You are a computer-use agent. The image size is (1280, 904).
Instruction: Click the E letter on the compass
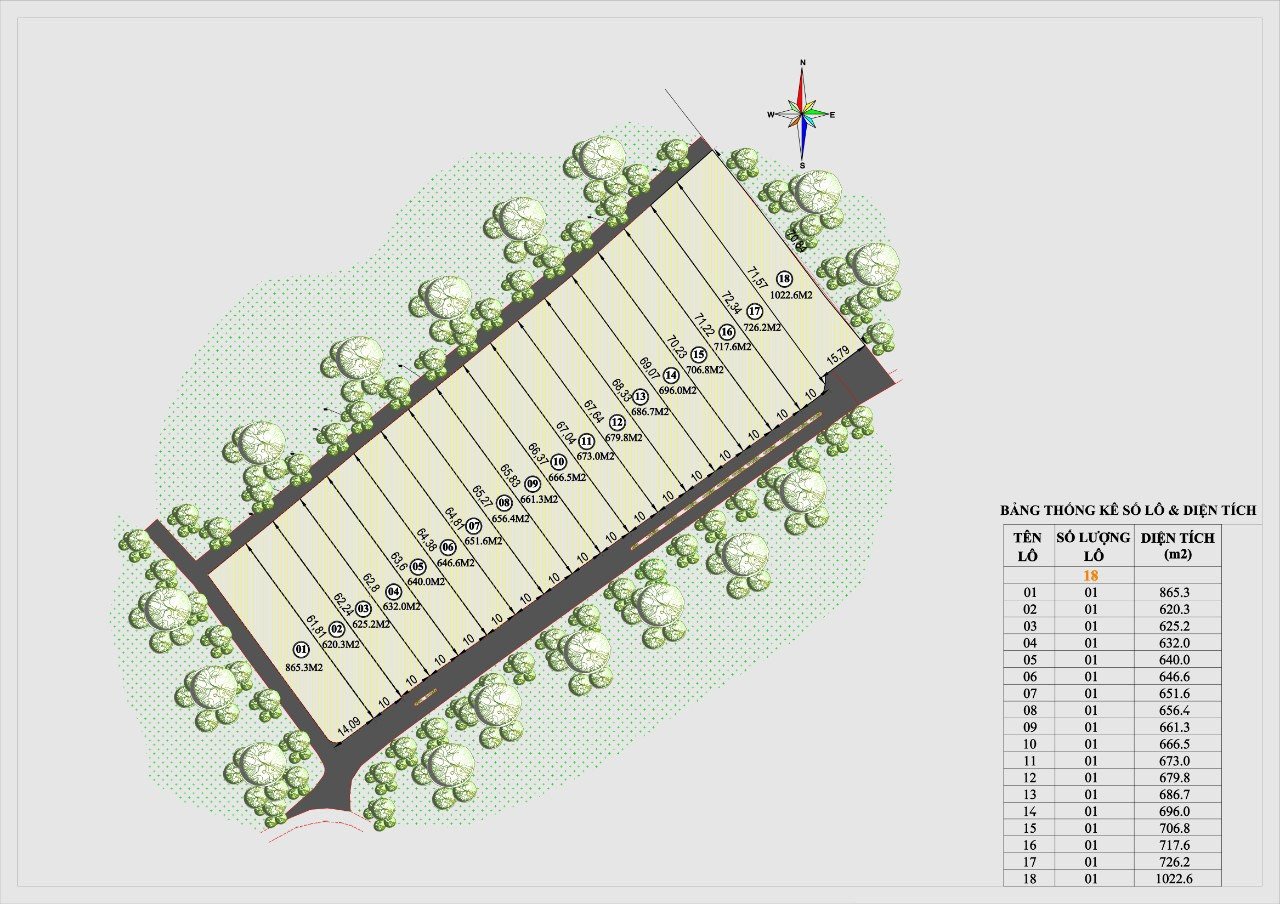832,115
